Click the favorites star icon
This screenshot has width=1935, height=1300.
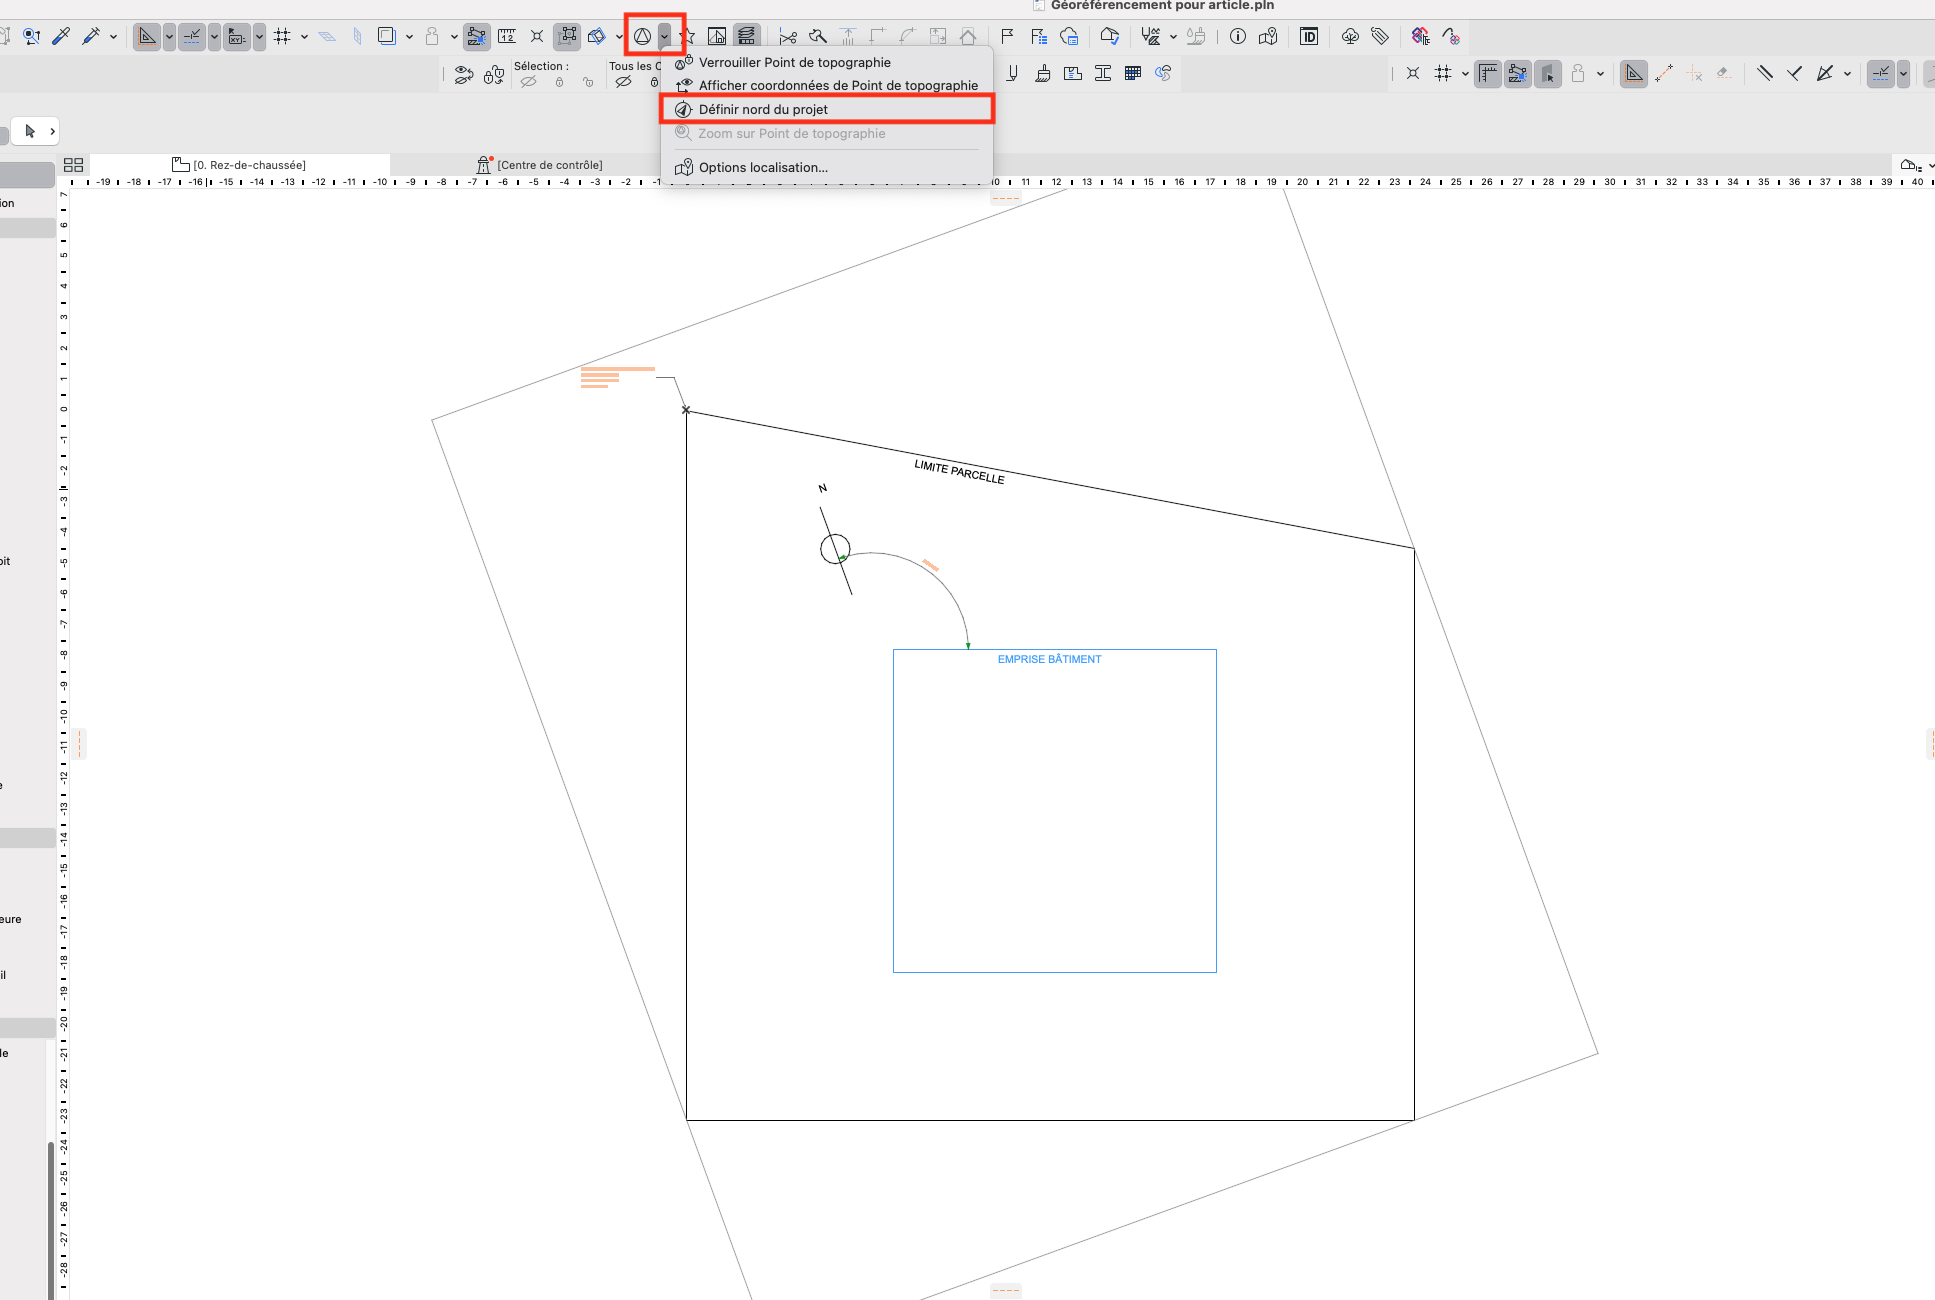[x=688, y=37]
